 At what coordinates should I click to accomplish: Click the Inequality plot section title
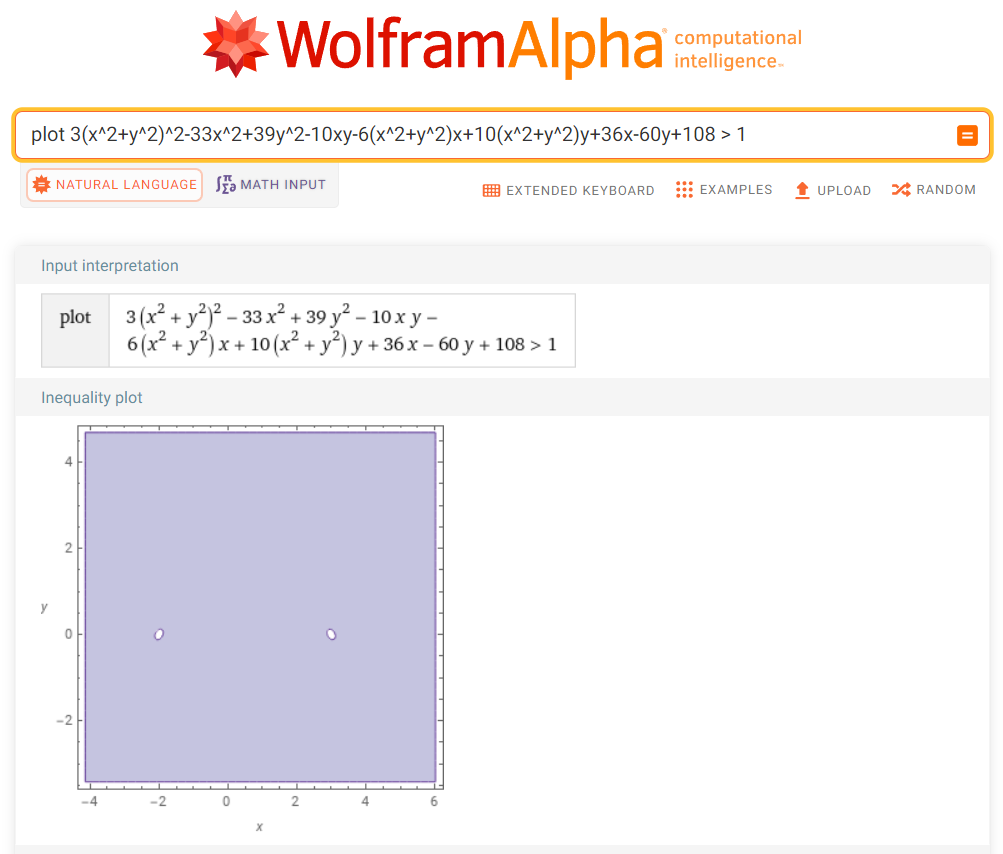pyautogui.click(x=91, y=397)
